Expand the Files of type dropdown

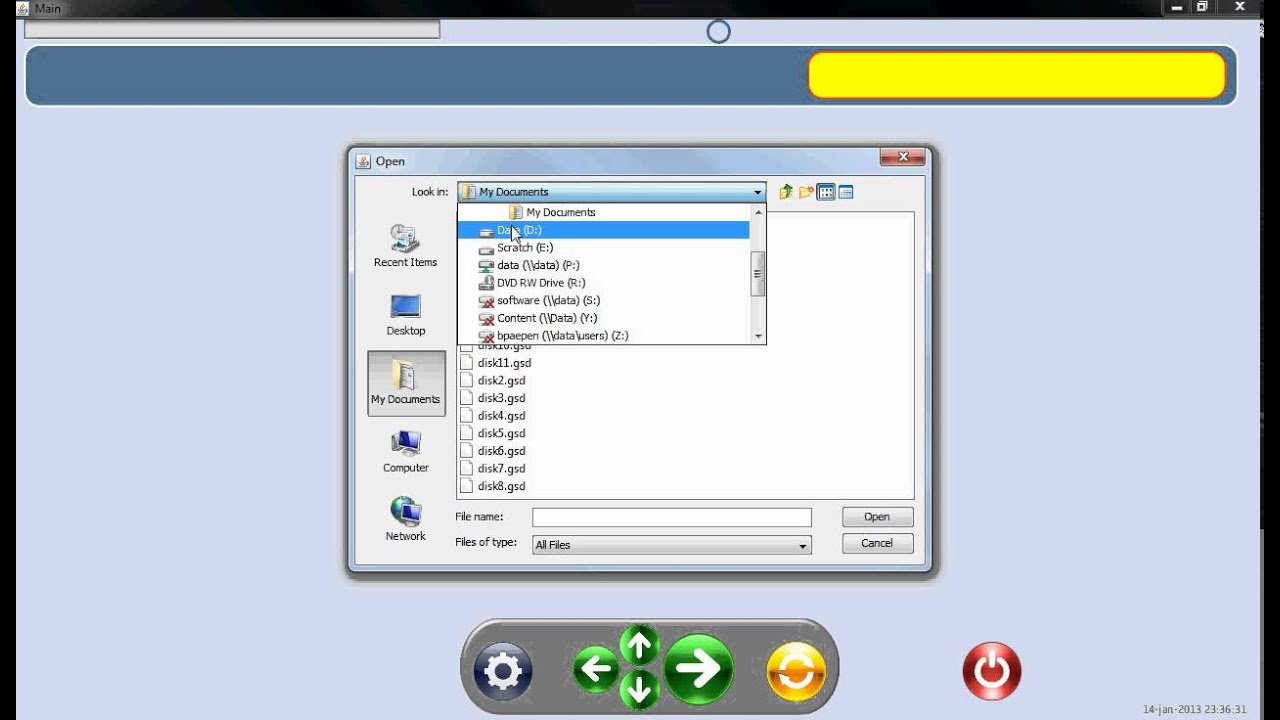pos(802,545)
